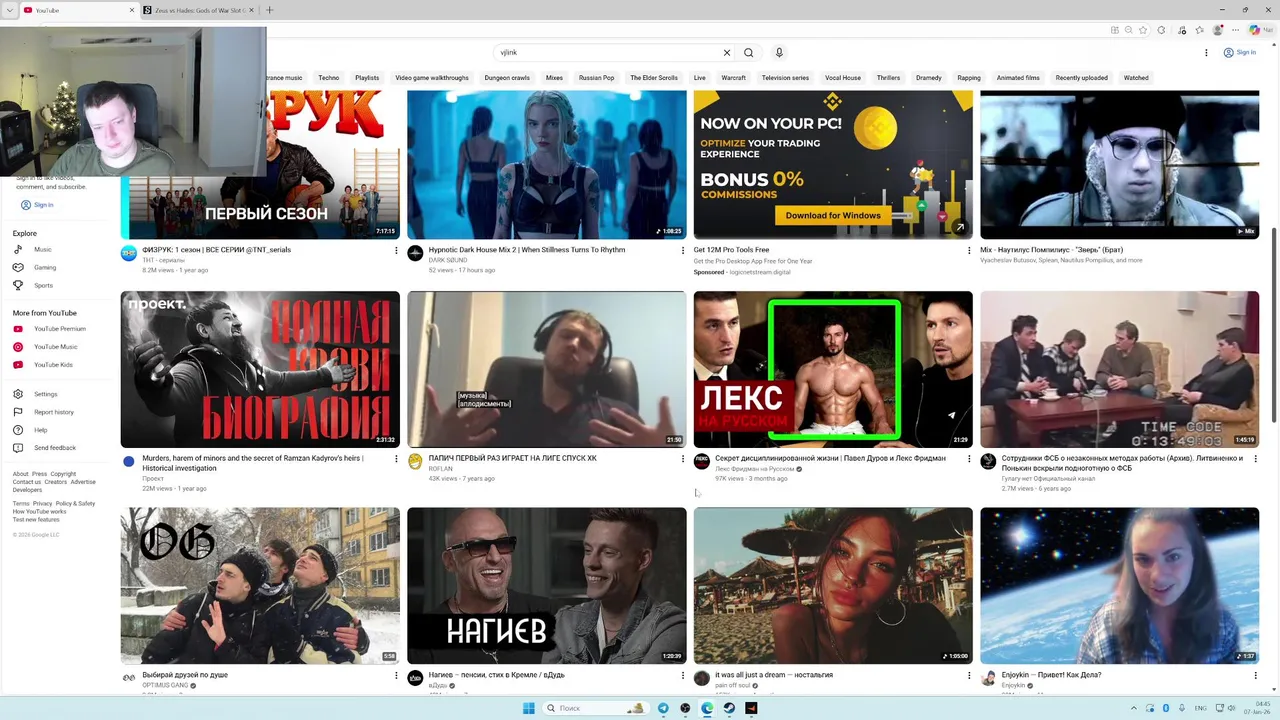This screenshot has width=1280, height=720.
Task: Select the Watched filter chip
Action: tap(1136, 77)
